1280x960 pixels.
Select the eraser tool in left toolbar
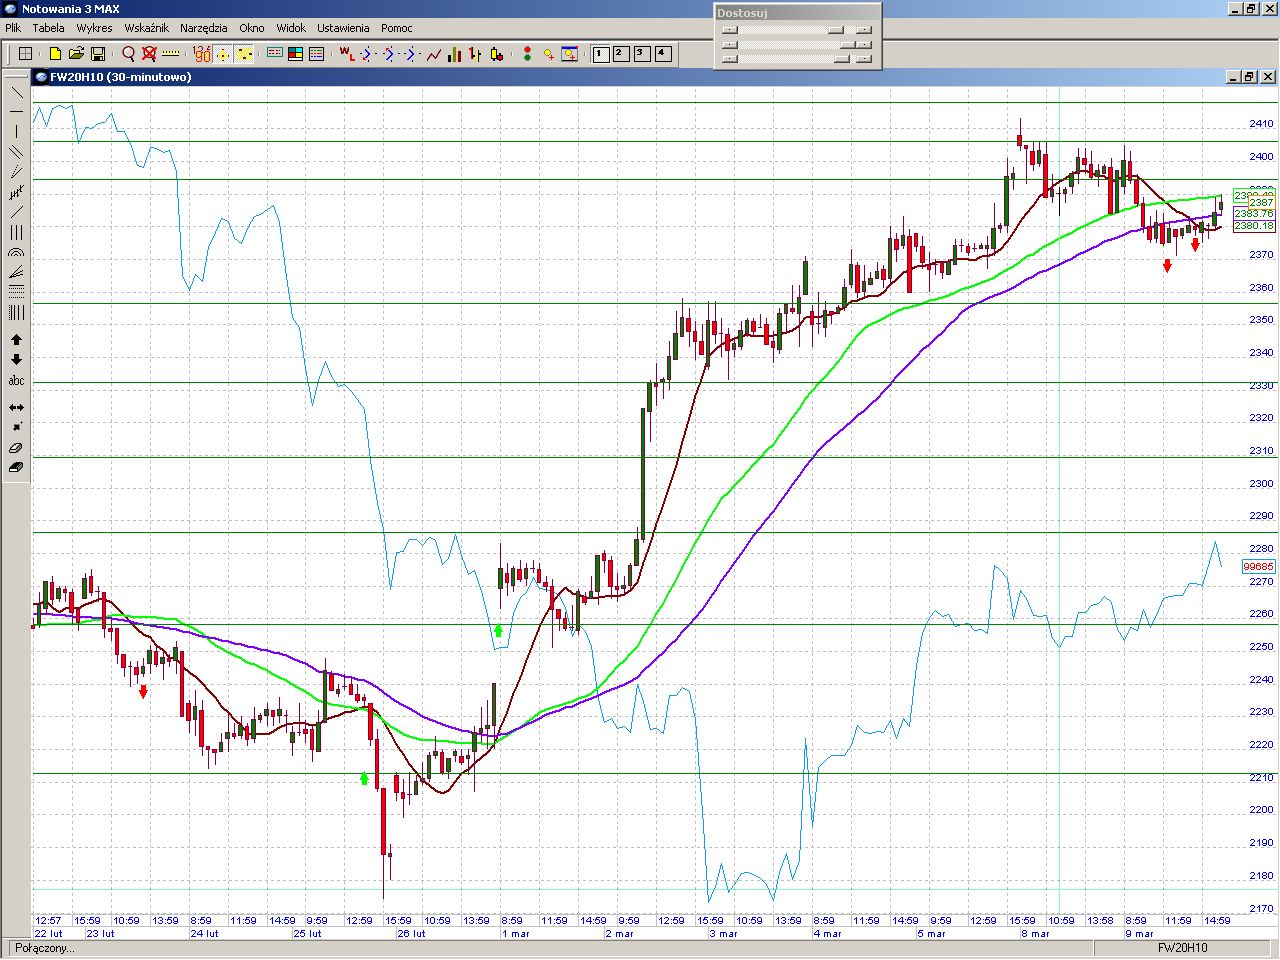coord(17,448)
